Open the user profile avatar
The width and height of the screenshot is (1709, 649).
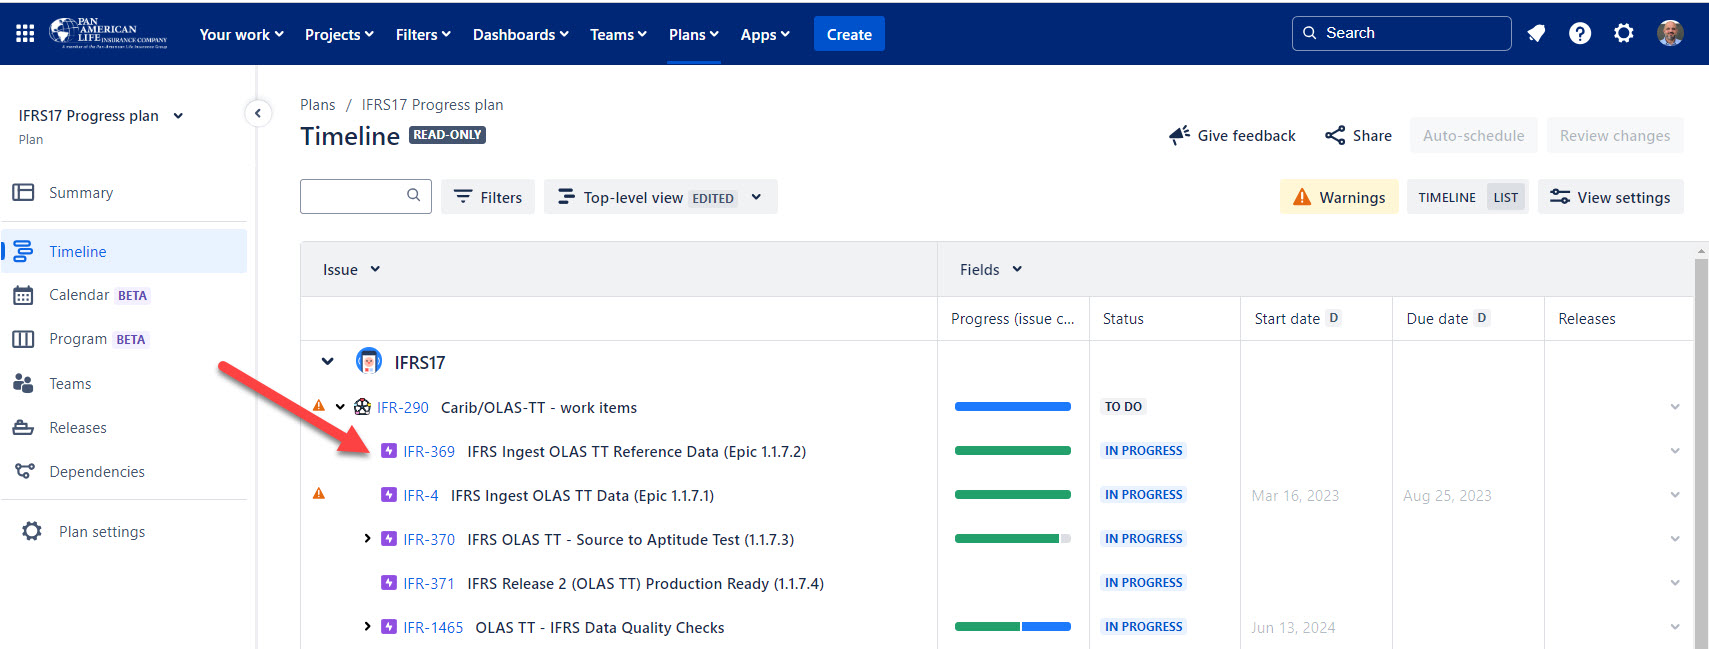coord(1670,33)
